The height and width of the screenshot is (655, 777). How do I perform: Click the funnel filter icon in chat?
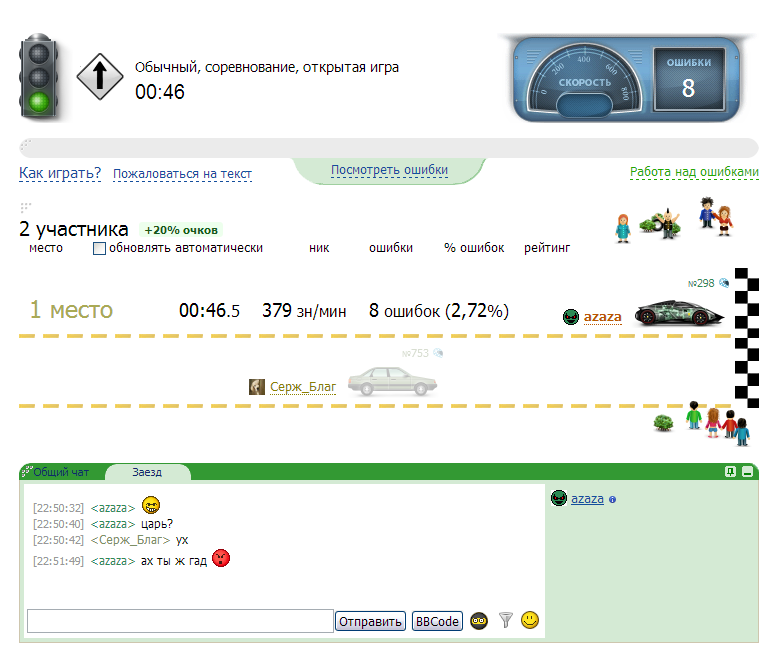click(505, 620)
